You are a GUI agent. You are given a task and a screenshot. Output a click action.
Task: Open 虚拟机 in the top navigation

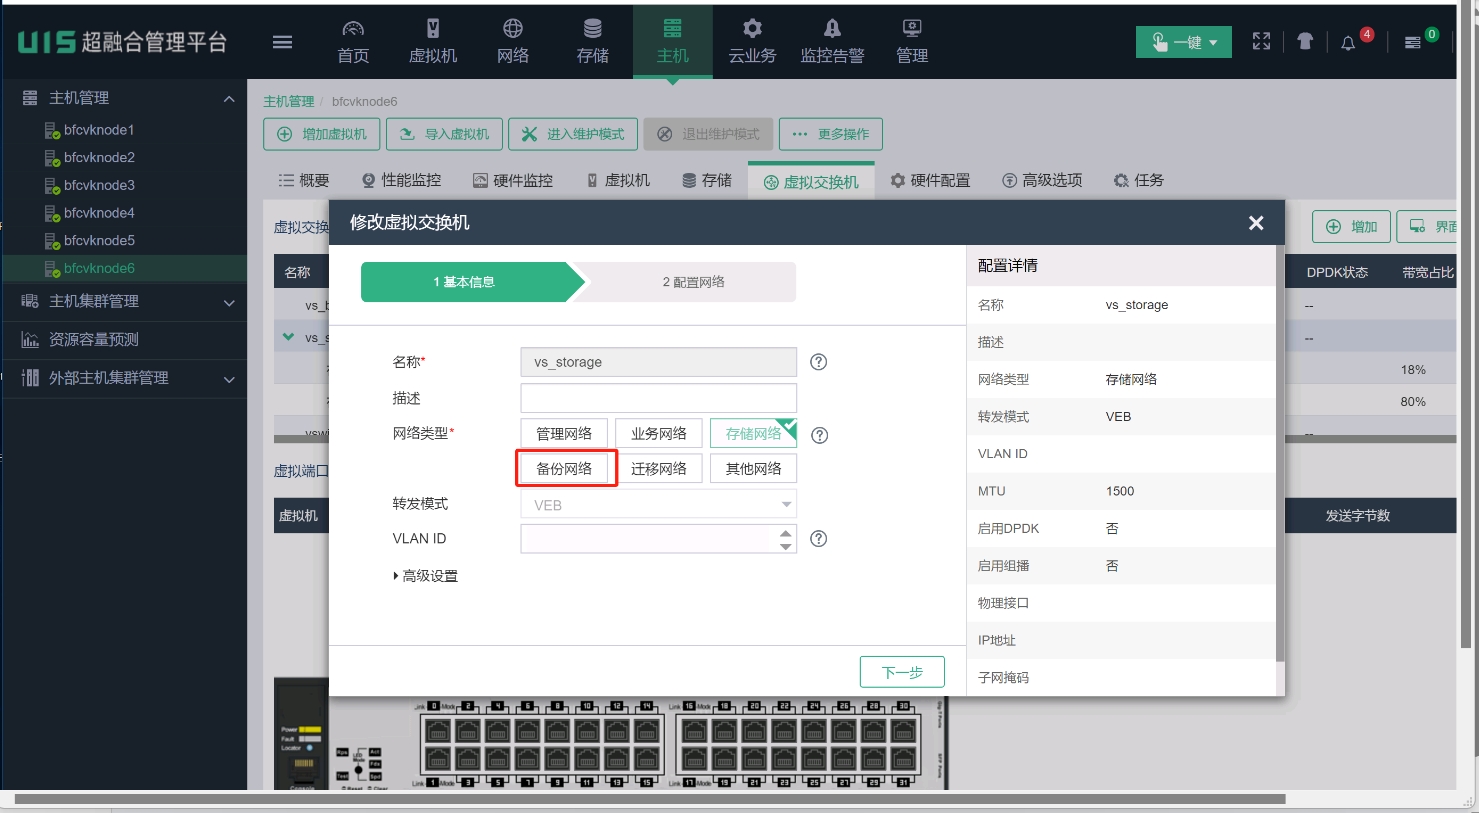tap(433, 42)
